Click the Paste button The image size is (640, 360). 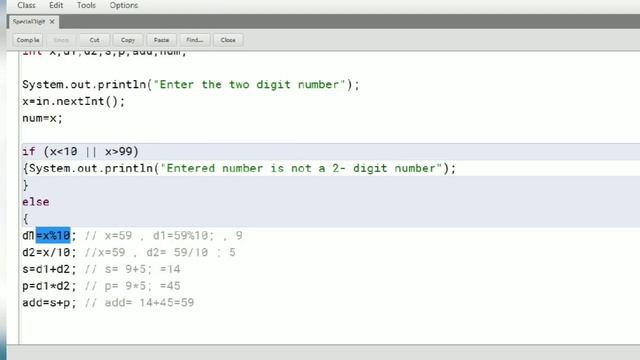(x=161, y=40)
